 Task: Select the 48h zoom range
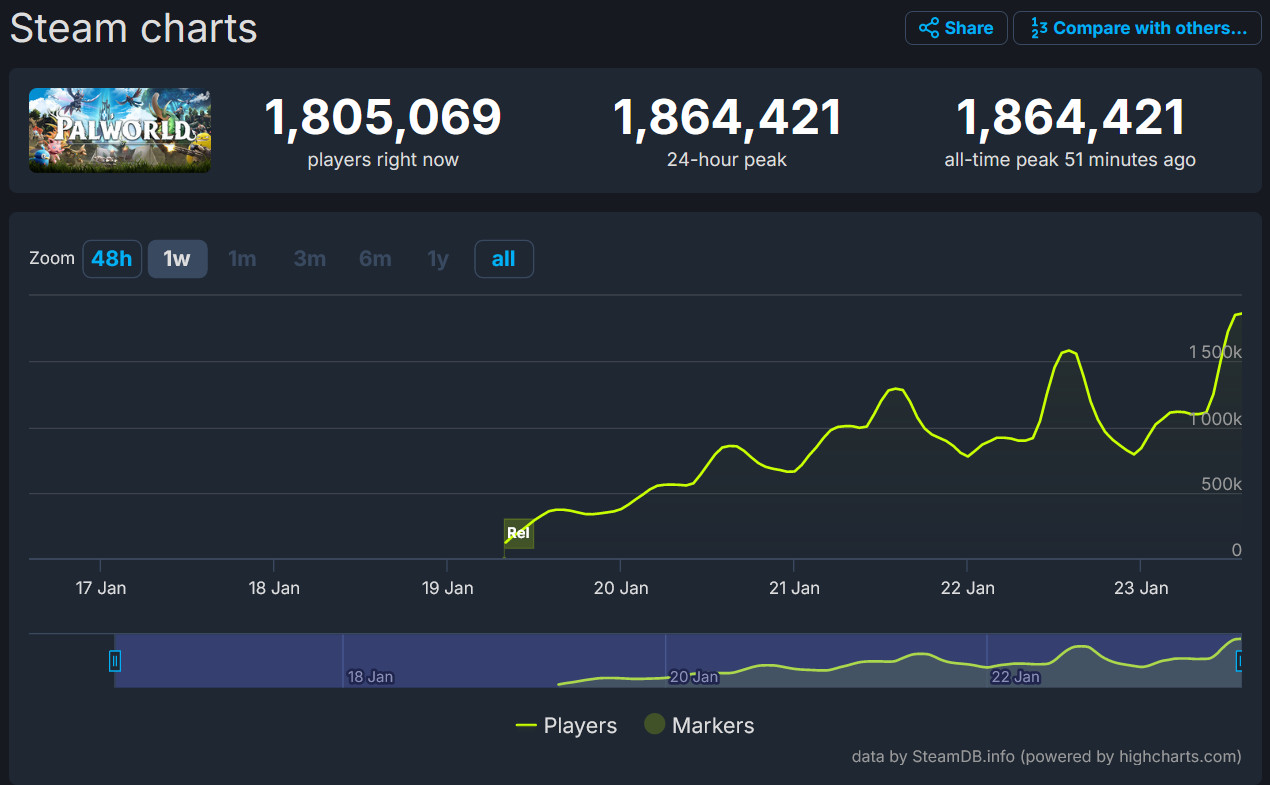[x=112, y=259]
